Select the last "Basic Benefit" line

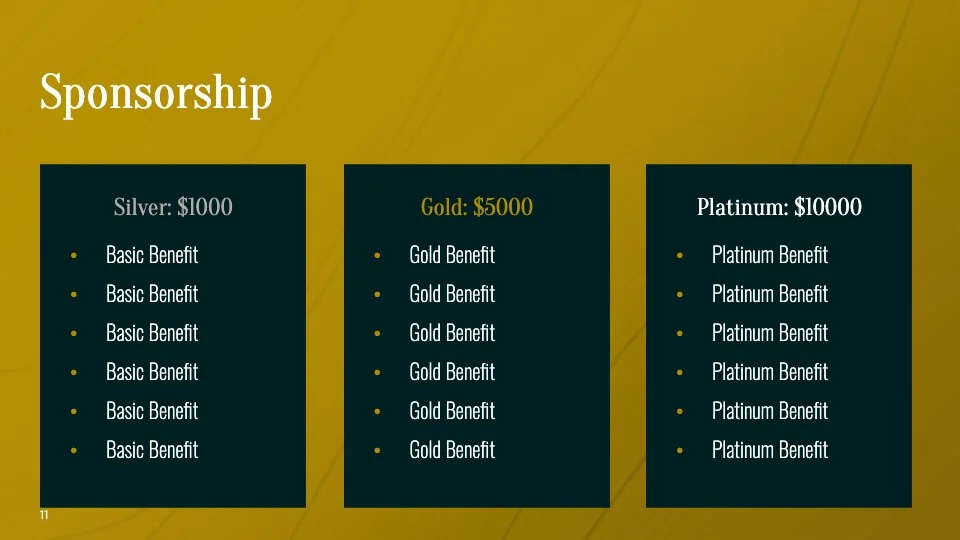tap(152, 450)
